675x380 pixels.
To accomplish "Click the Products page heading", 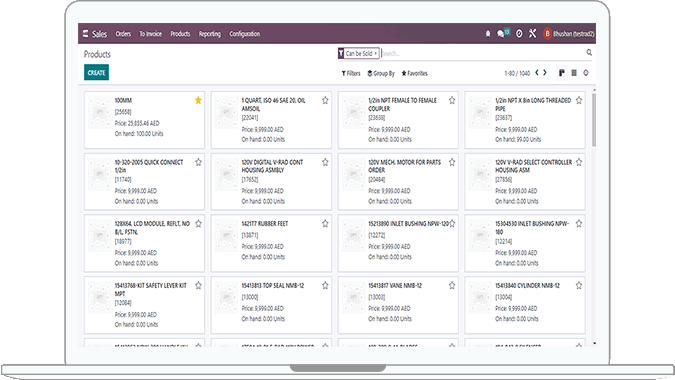I will click(x=97, y=54).
